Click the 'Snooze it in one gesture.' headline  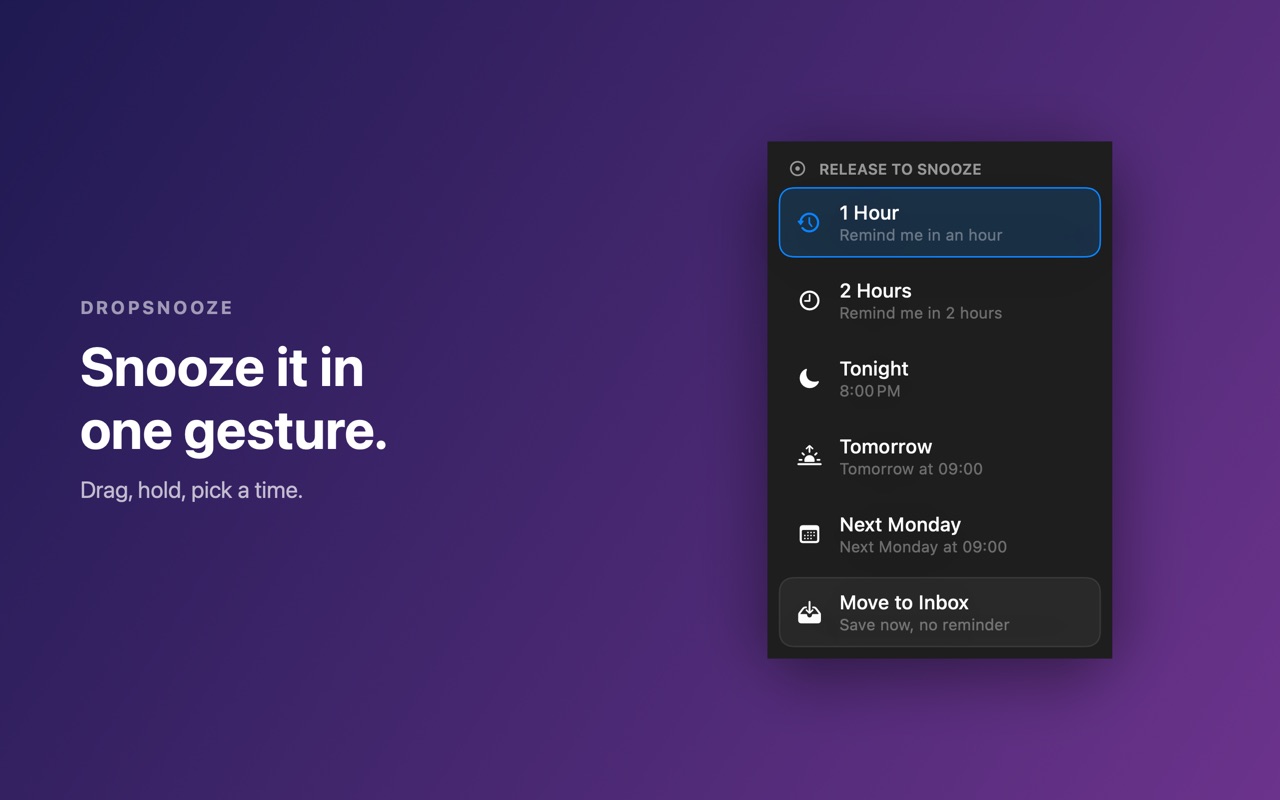point(233,398)
